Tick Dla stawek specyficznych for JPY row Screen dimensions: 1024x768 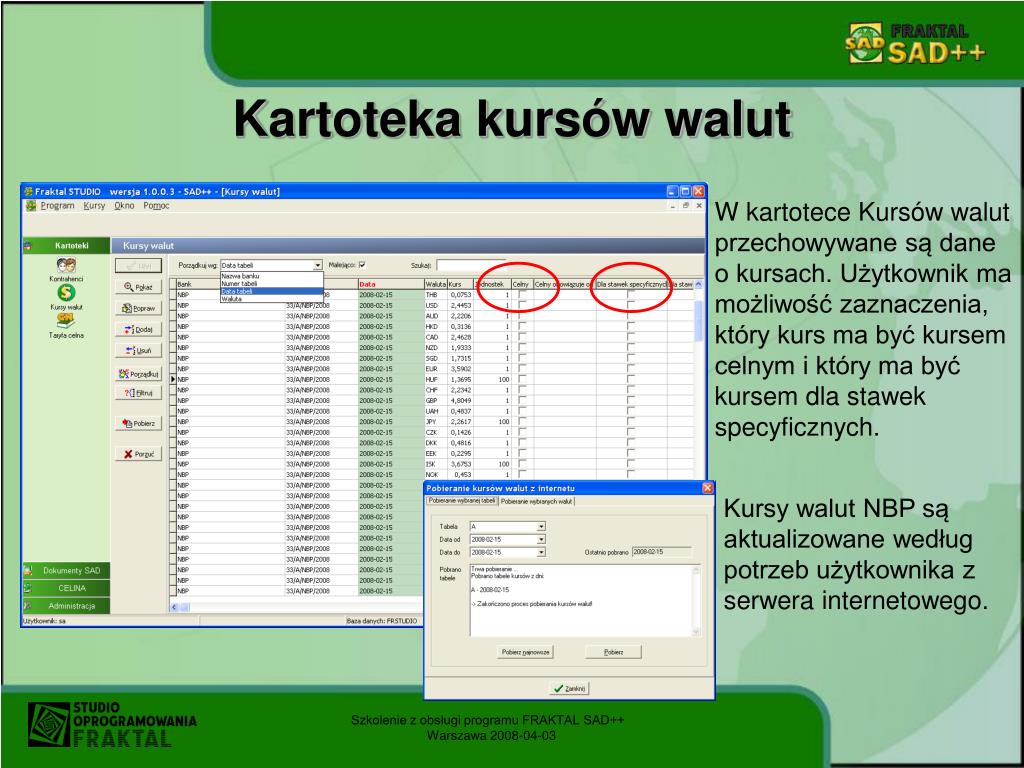[630, 422]
